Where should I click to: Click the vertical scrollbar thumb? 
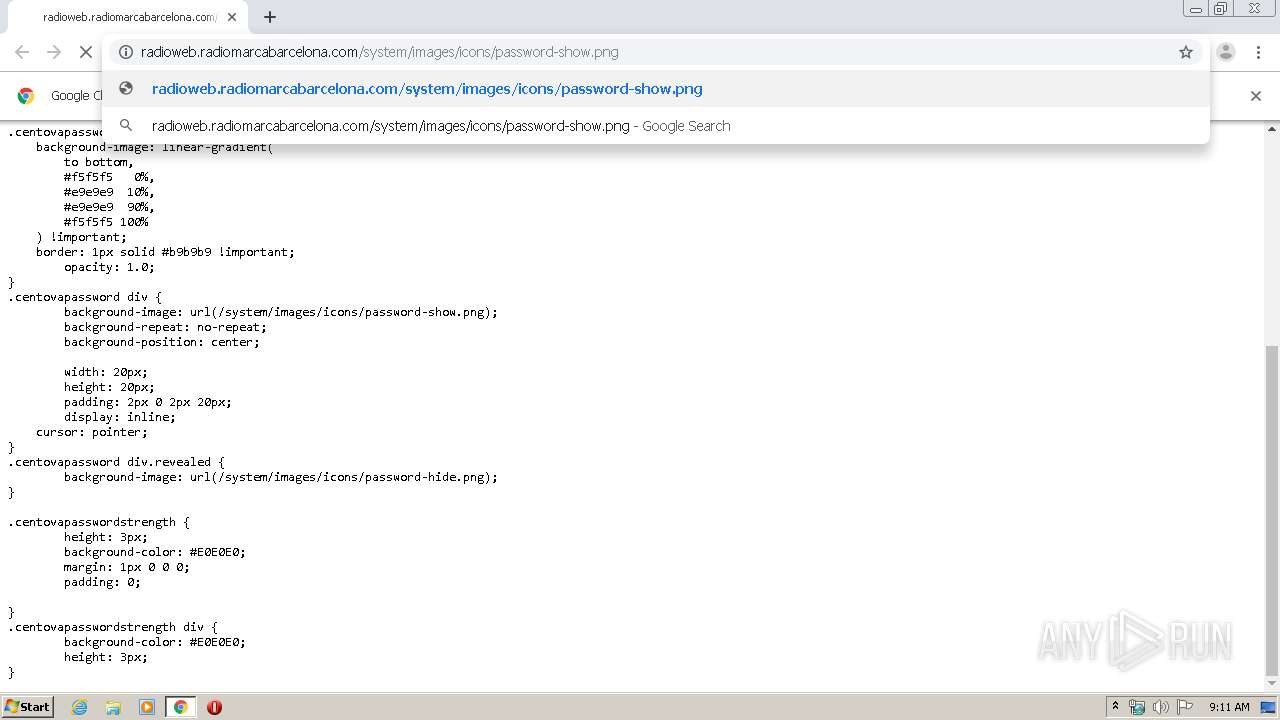(1272, 510)
